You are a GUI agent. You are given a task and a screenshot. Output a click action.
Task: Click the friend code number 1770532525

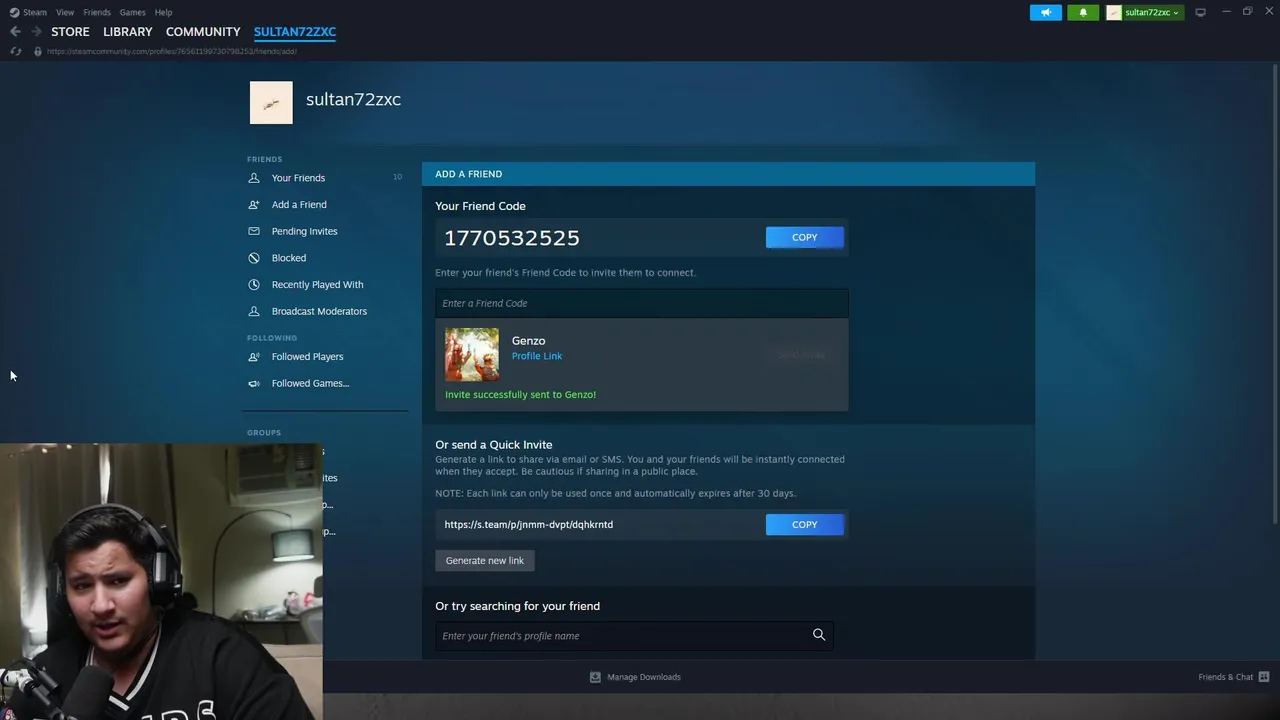pos(512,237)
